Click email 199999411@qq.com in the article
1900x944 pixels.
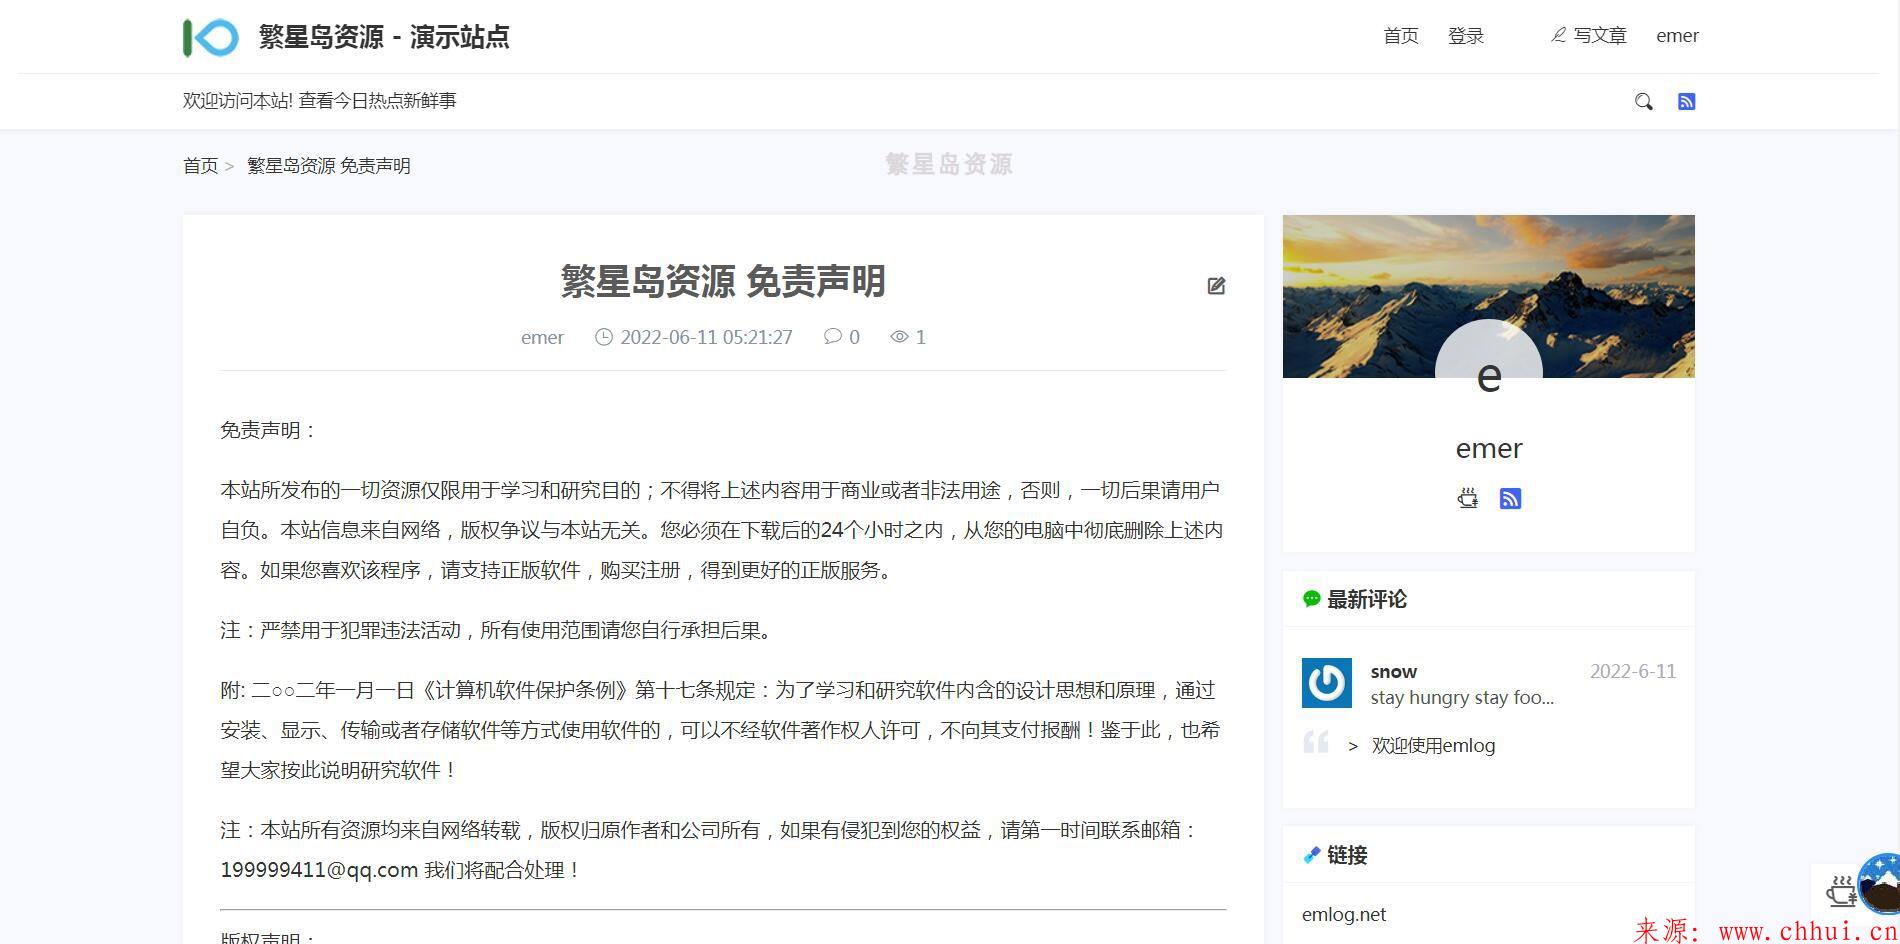pyautogui.click(x=319, y=870)
